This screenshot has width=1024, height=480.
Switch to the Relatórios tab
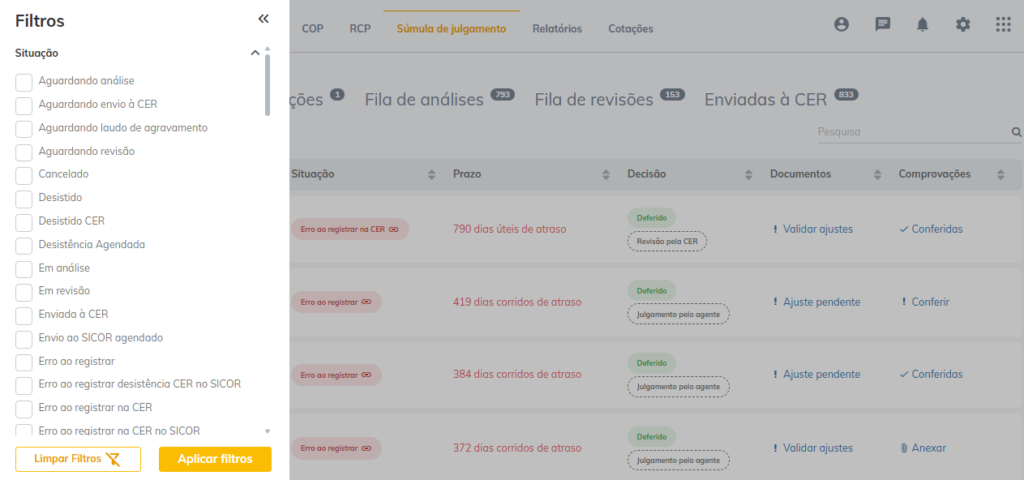click(556, 29)
